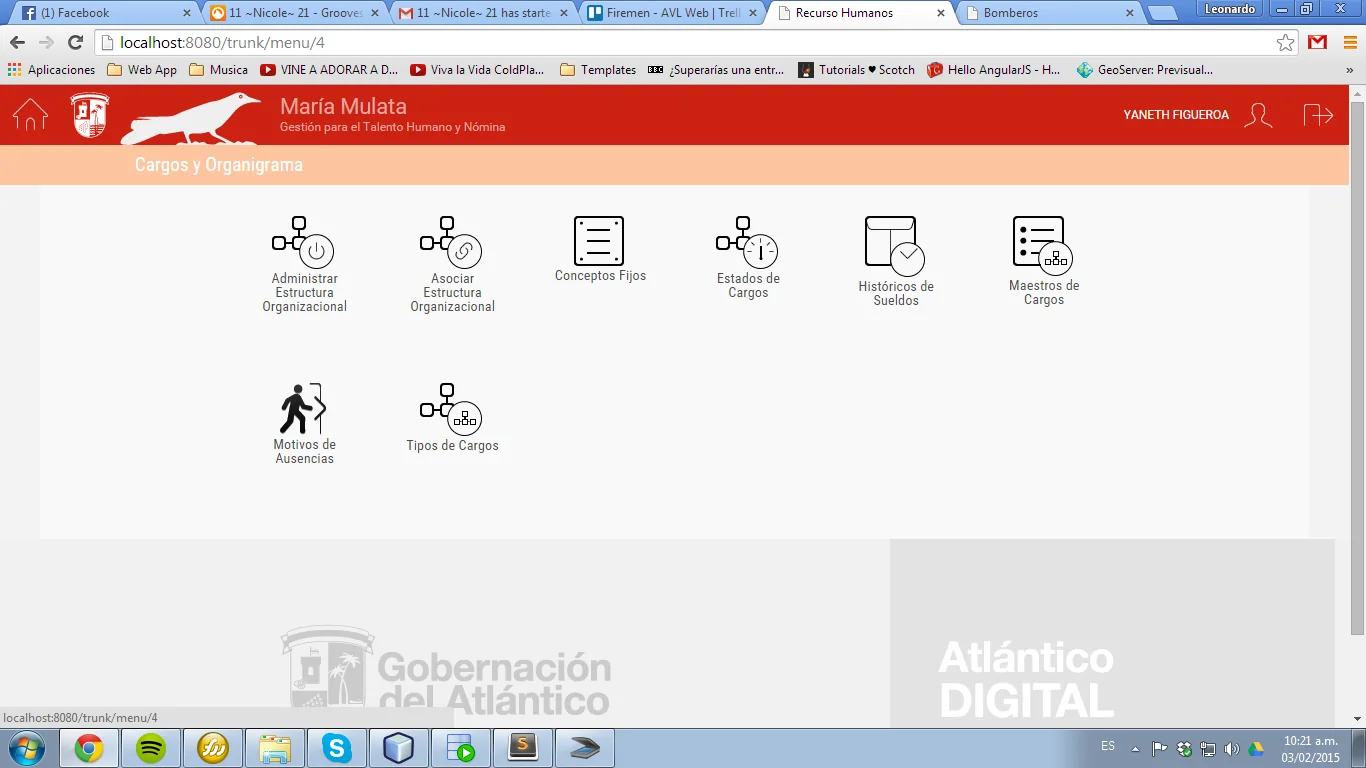Open Estados de Cargos module
Viewport: 1366px width, 768px height.
point(748,257)
